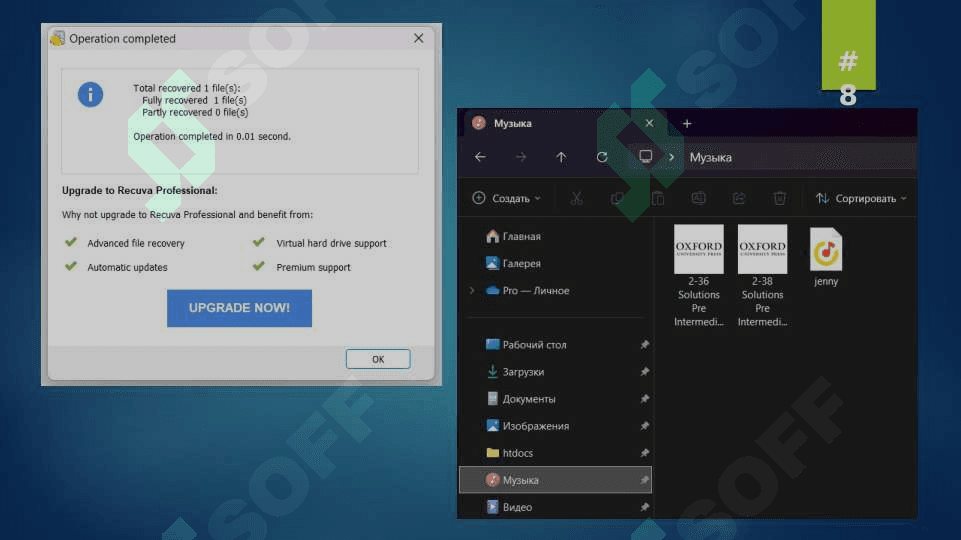Toggle the pin next to htdocs
961x540 pixels.
tap(644, 453)
